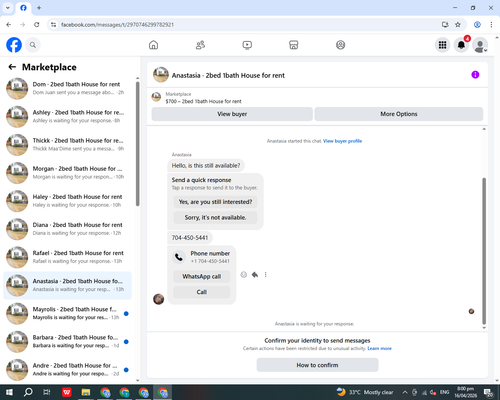The height and width of the screenshot is (400, 500).
Task: Open the Learn more link
Action: (x=379, y=348)
